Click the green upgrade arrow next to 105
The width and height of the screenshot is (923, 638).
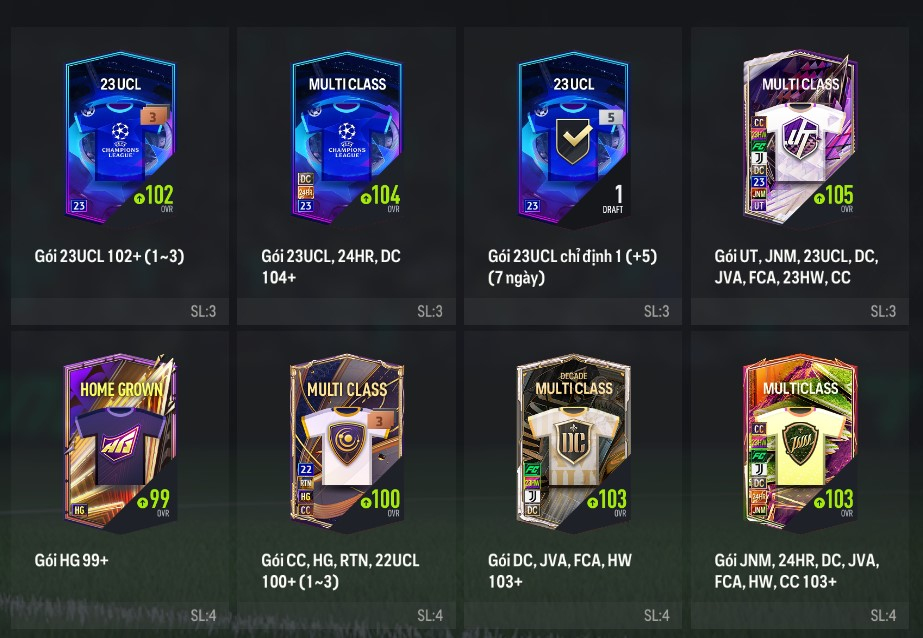819,198
